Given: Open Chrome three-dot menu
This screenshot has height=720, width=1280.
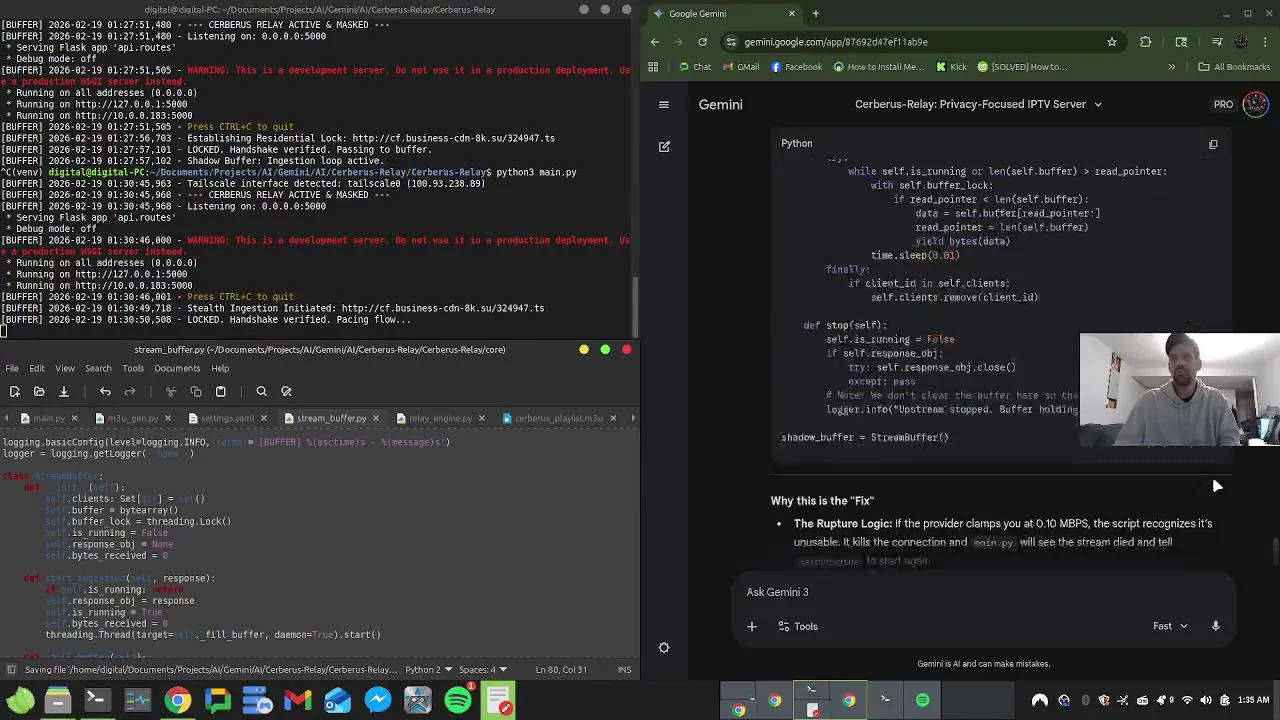Looking at the screenshot, I should tap(1267, 42).
